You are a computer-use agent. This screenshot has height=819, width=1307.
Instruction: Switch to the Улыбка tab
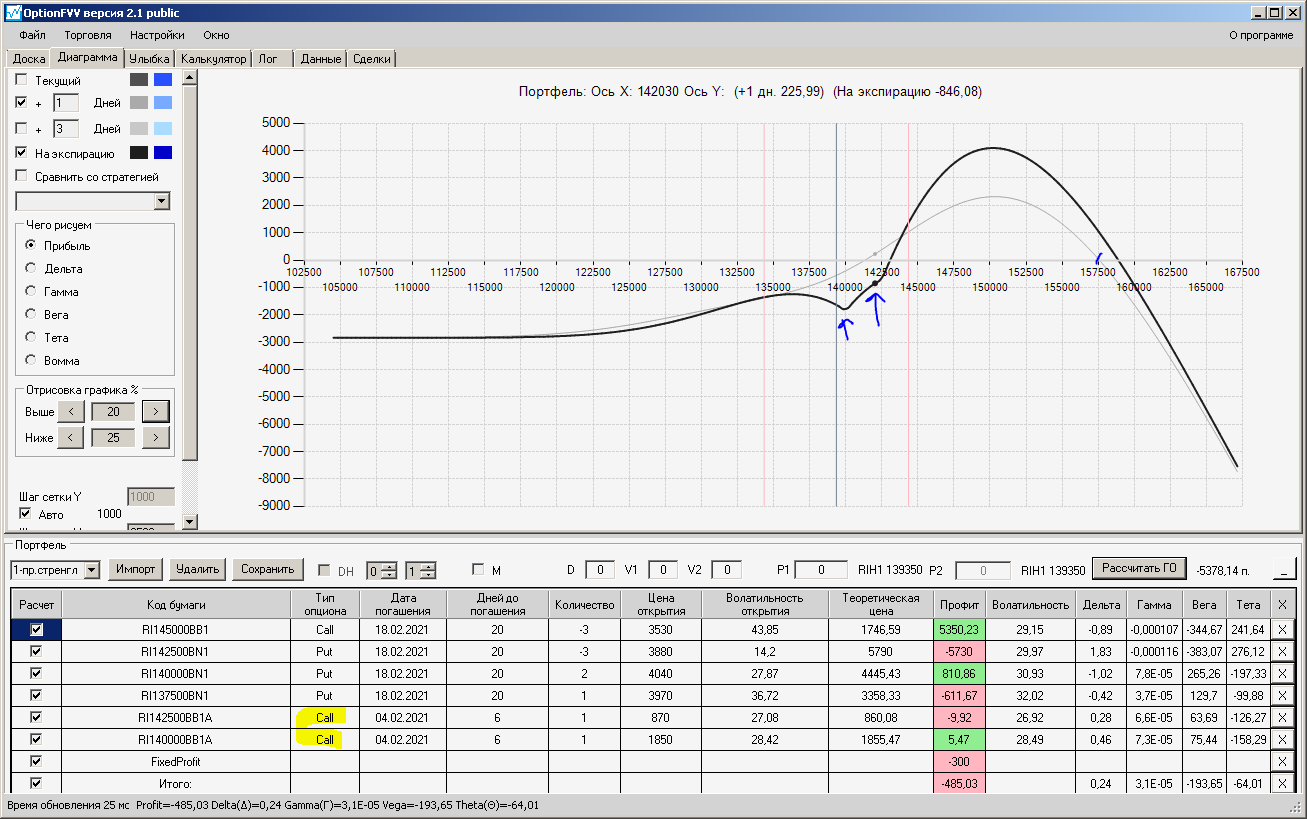150,59
